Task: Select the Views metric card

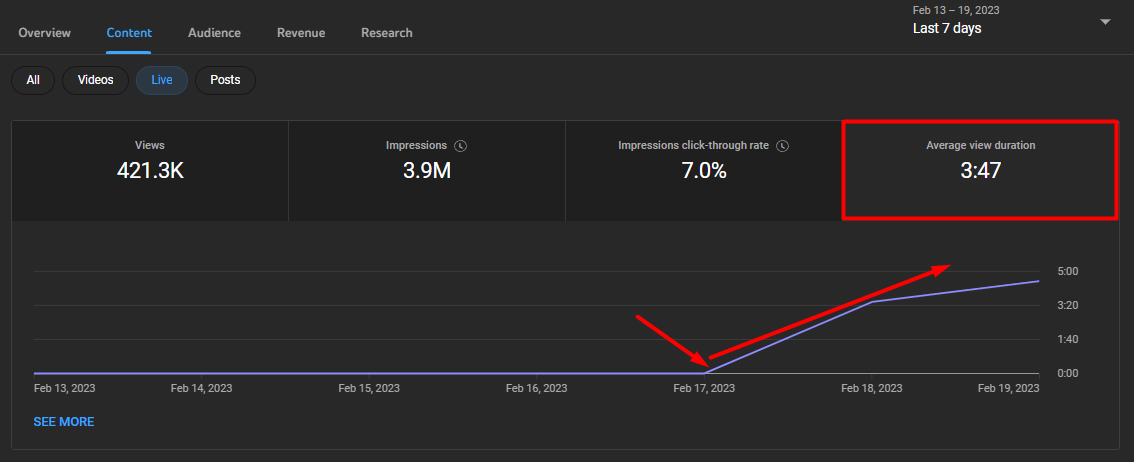Action: coord(150,171)
